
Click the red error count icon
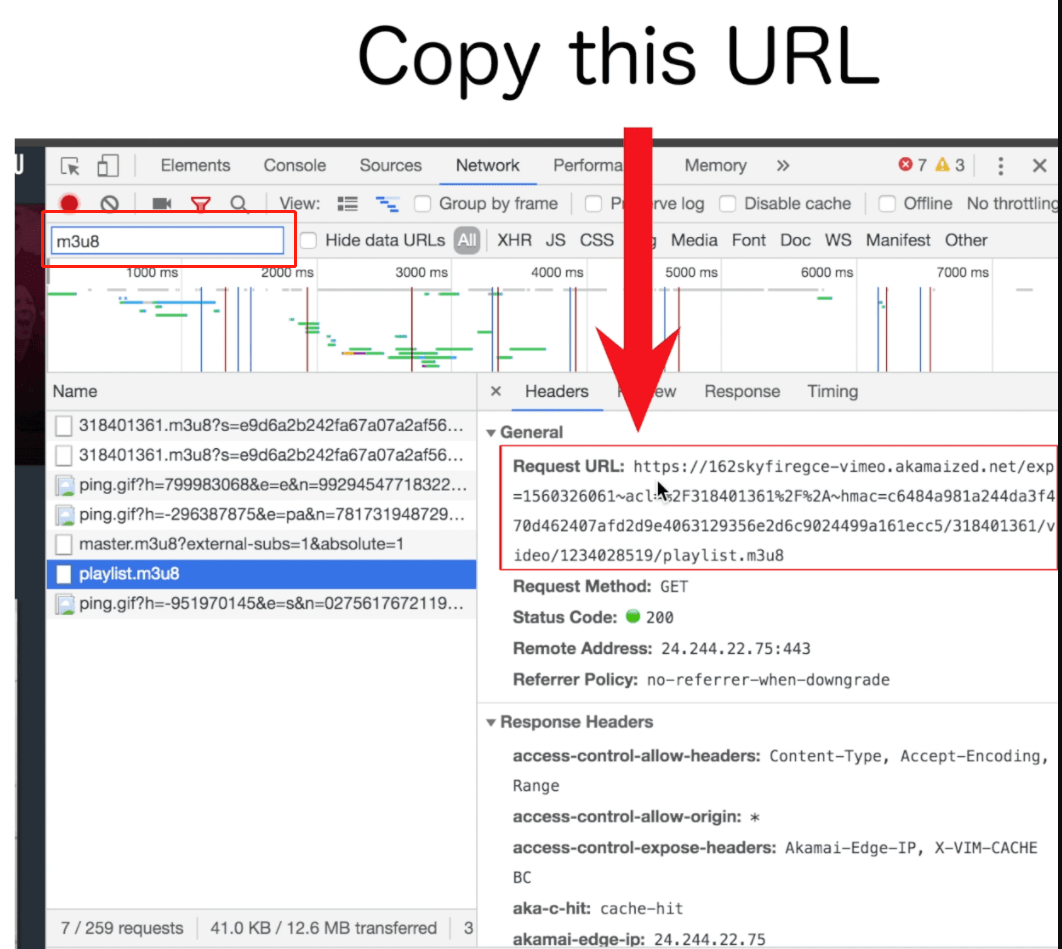[905, 165]
